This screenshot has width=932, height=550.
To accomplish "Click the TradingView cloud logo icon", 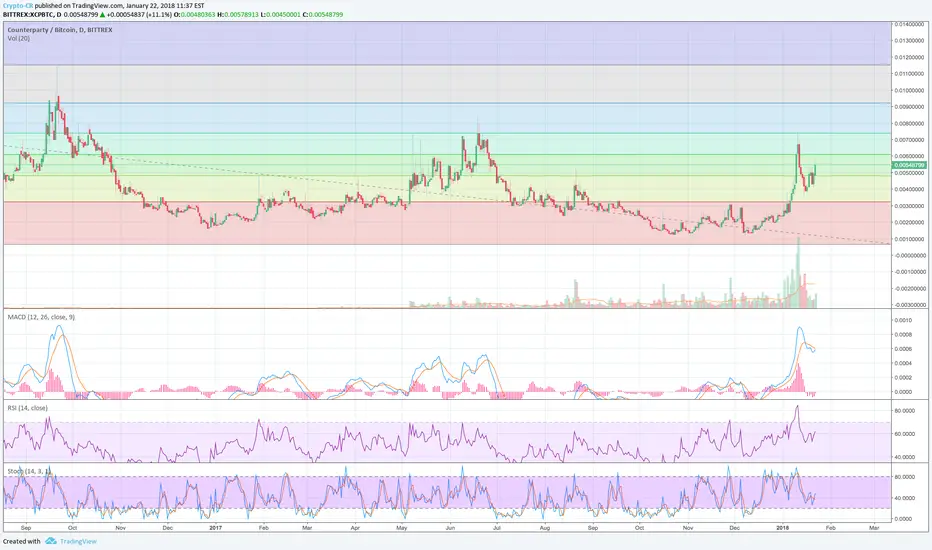I will pos(51,541).
